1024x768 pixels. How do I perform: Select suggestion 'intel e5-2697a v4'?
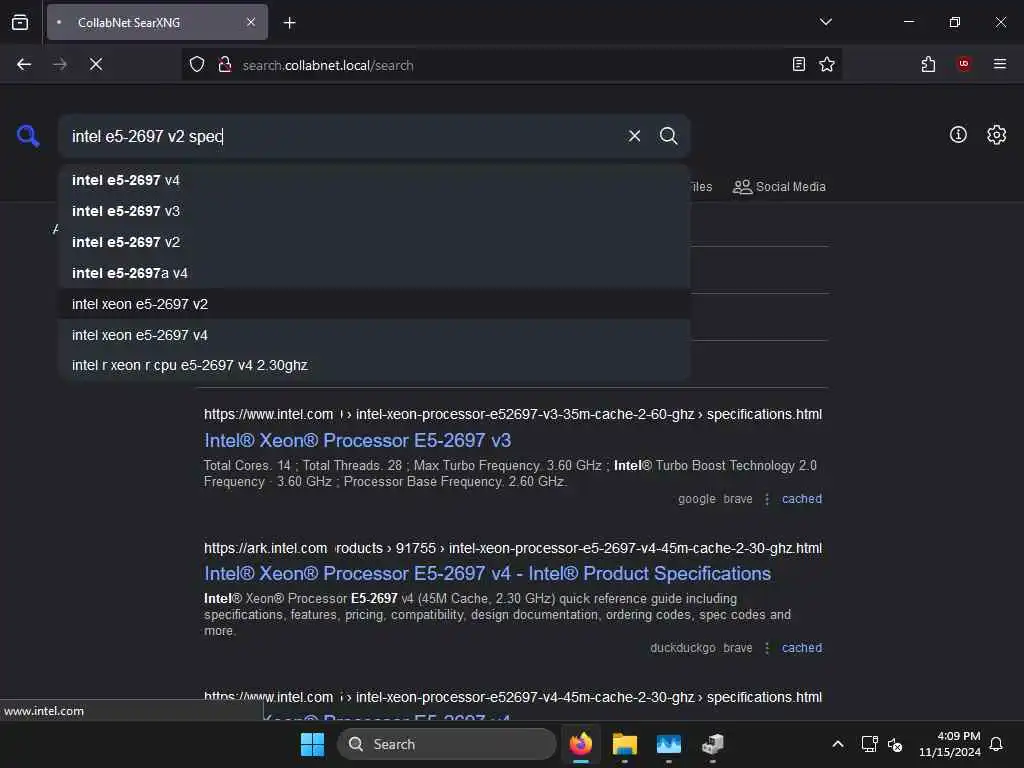[374, 273]
